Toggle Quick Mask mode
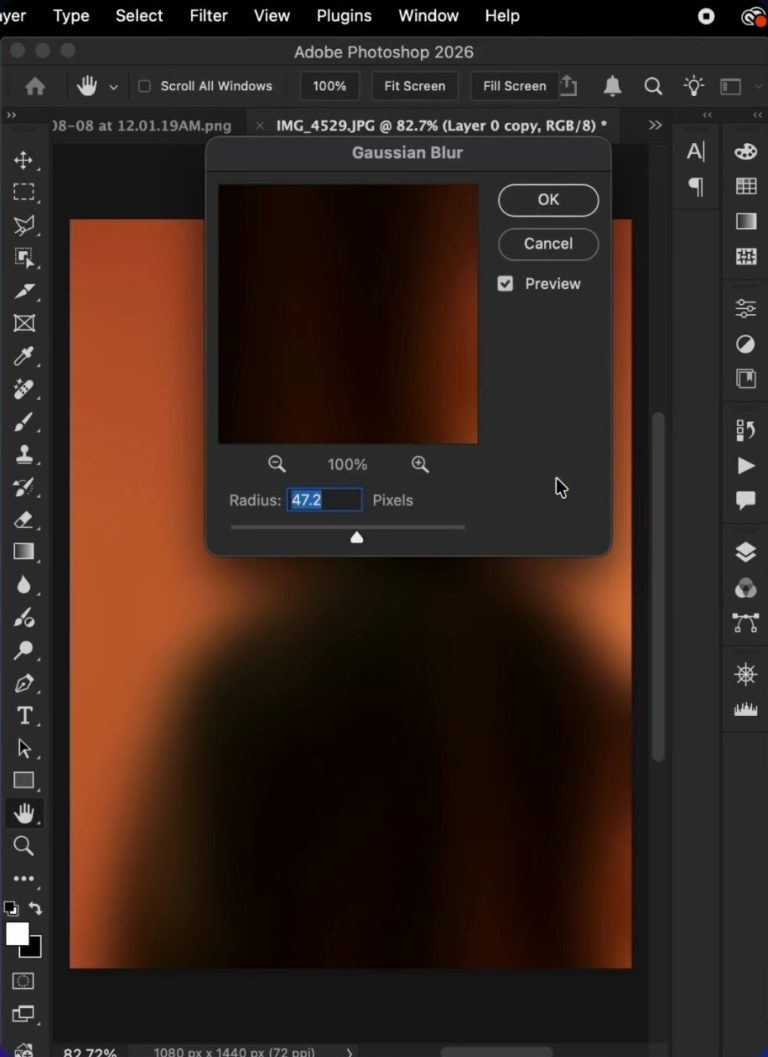This screenshot has height=1057, width=768. tap(24, 981)
